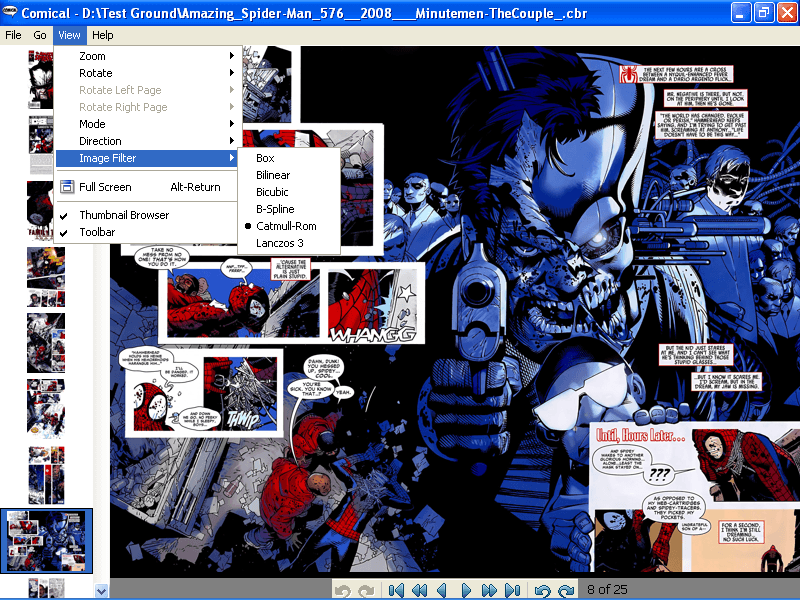800x600 pixels.
Task: Go to previous page single arrow
Action: coord(442,590)
